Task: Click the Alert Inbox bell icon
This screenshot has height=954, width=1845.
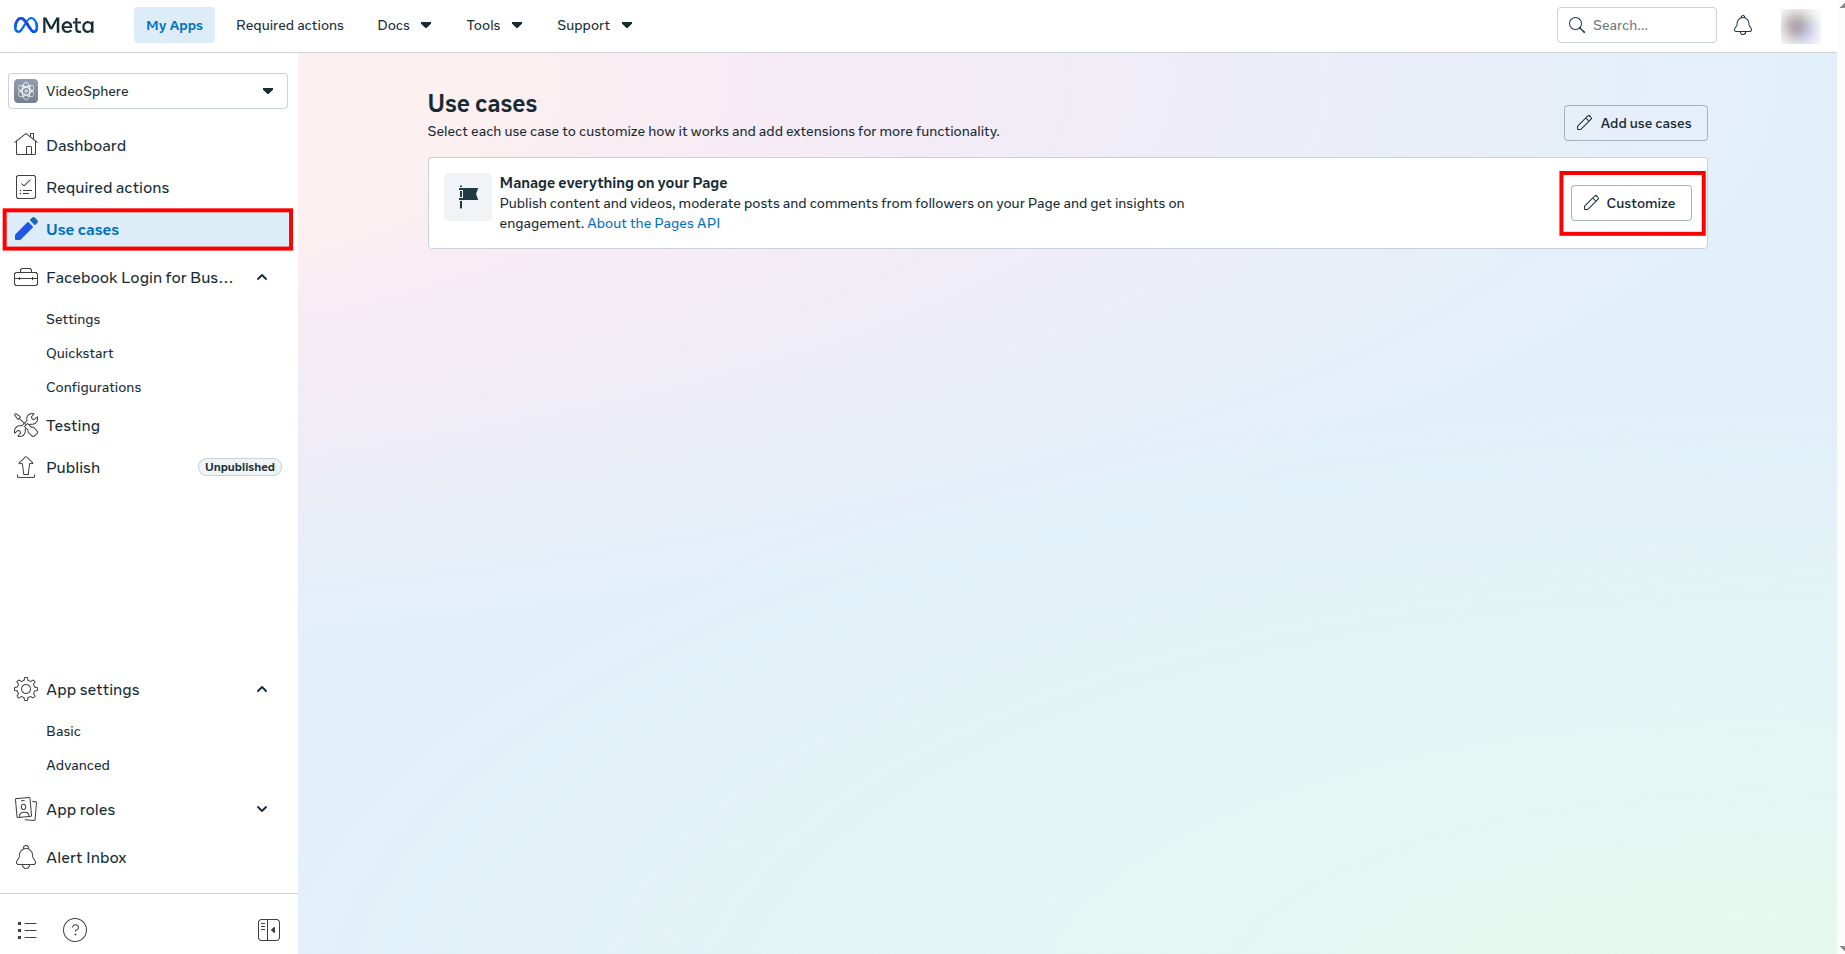Action: (26, 857)
